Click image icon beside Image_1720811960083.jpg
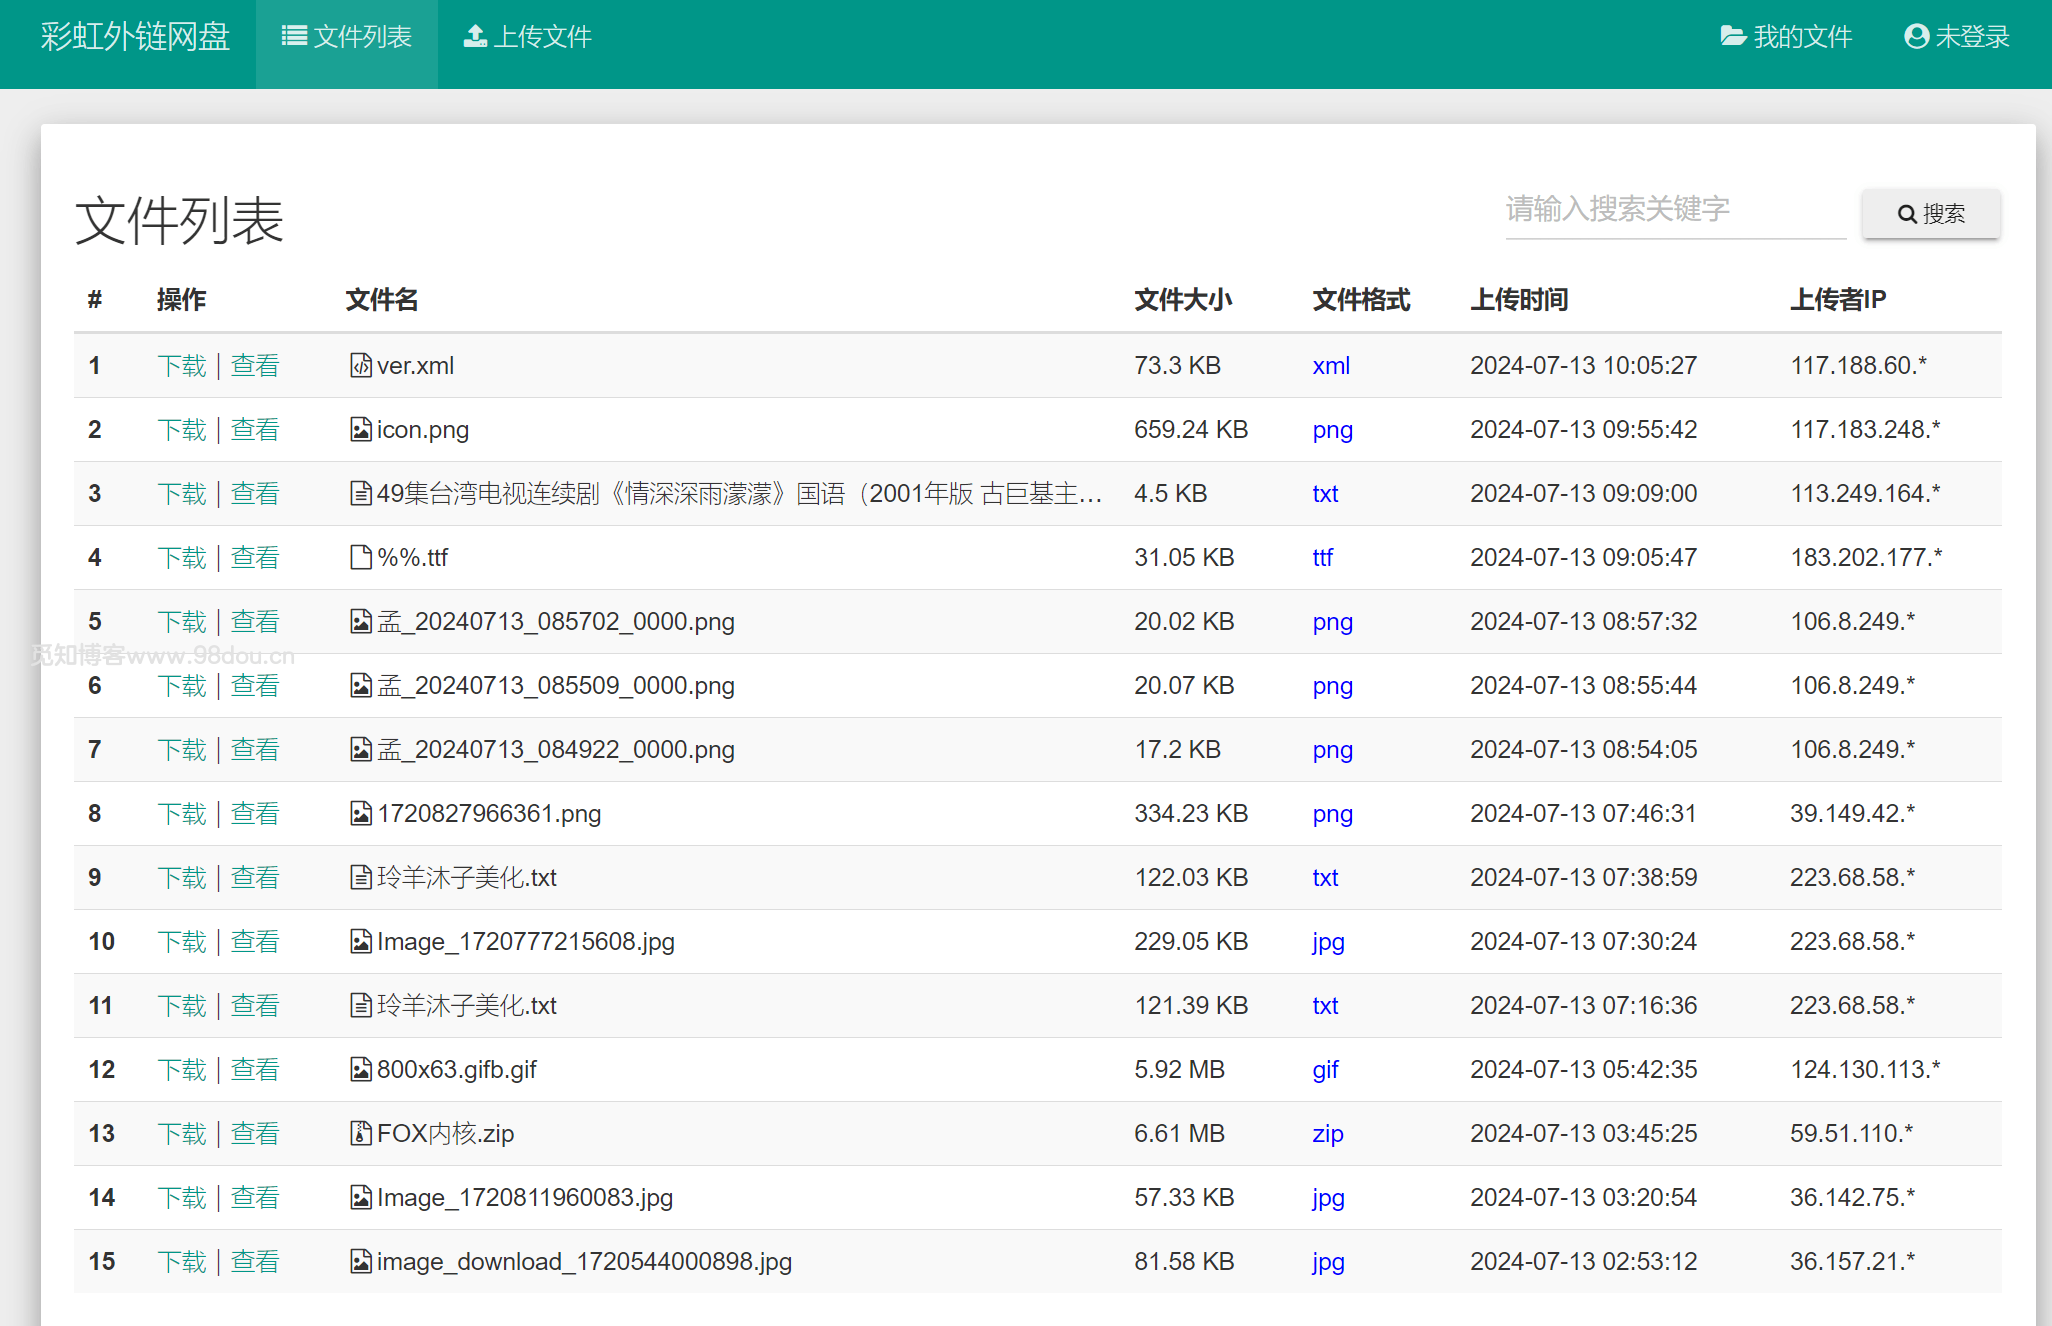 [x=361, y=1198]
